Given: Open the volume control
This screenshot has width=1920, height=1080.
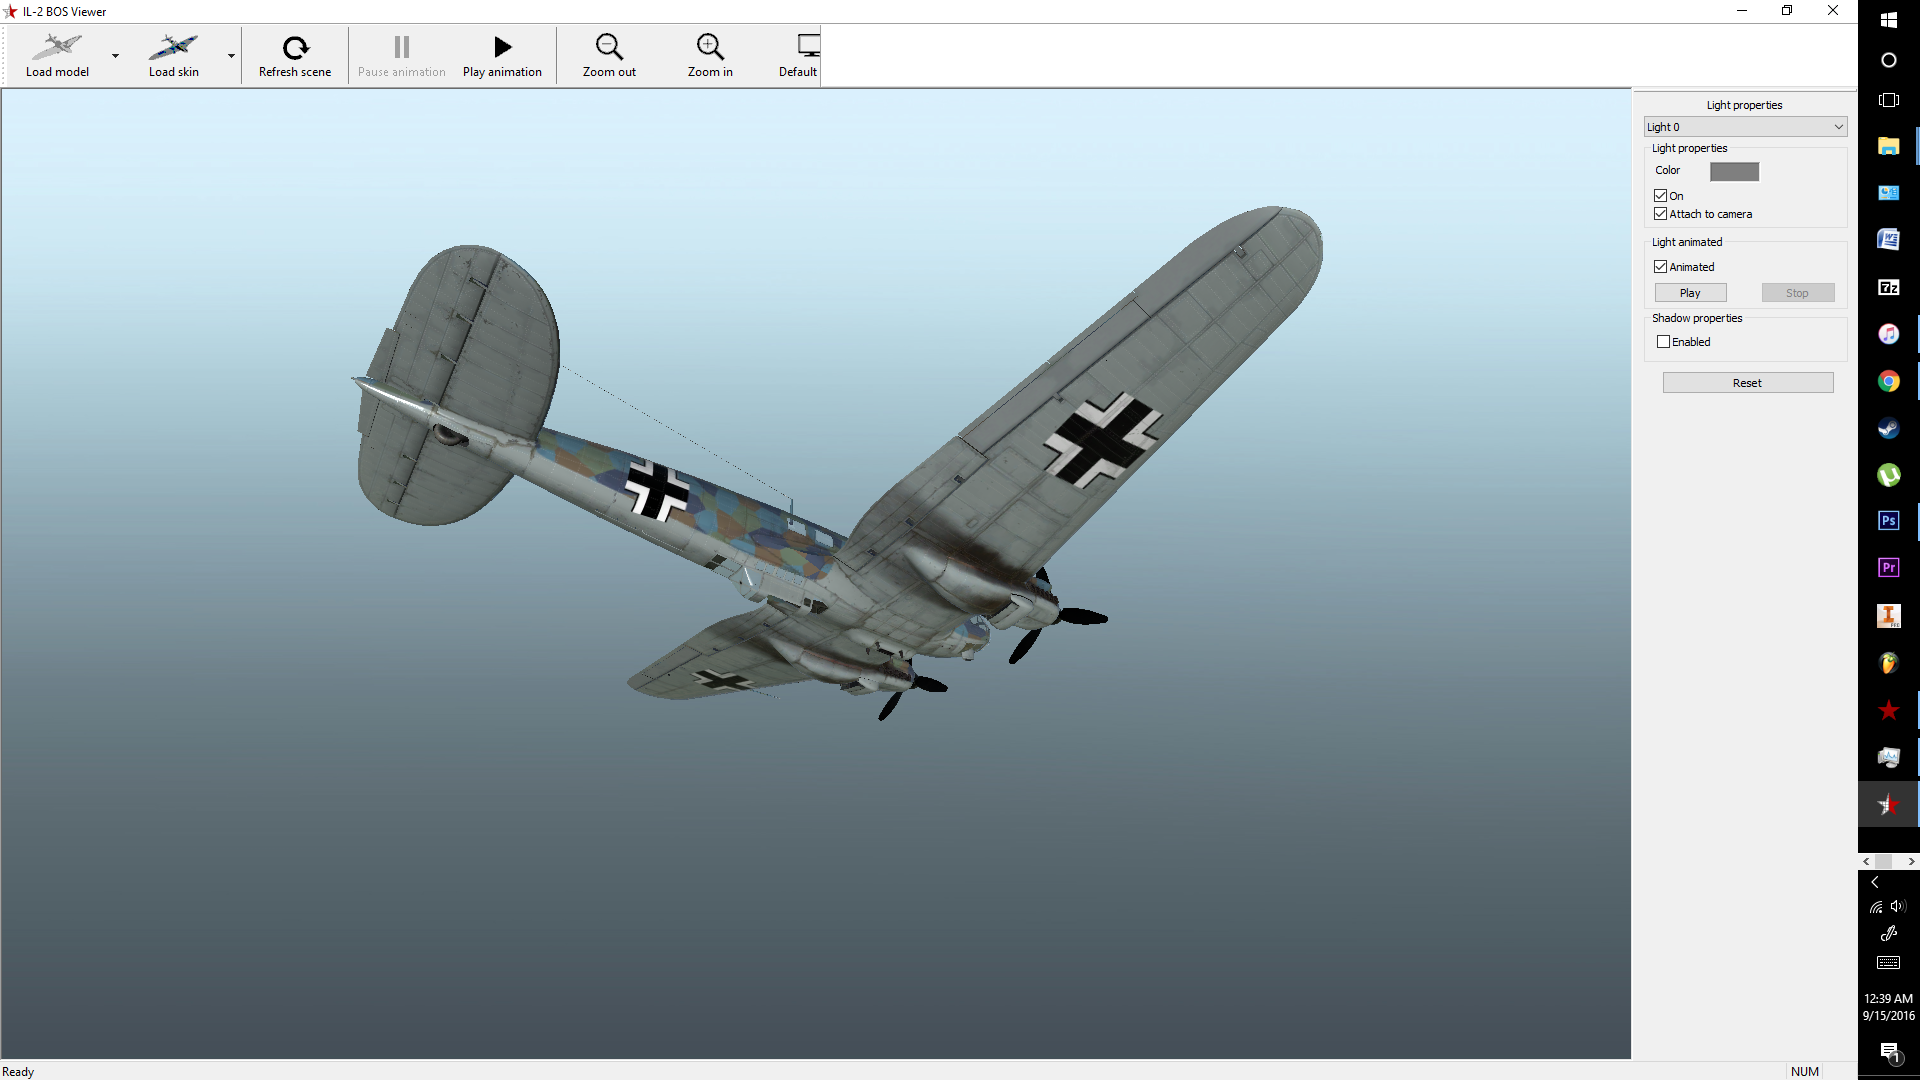Looking at the screenshot, I should point(1898,906).
